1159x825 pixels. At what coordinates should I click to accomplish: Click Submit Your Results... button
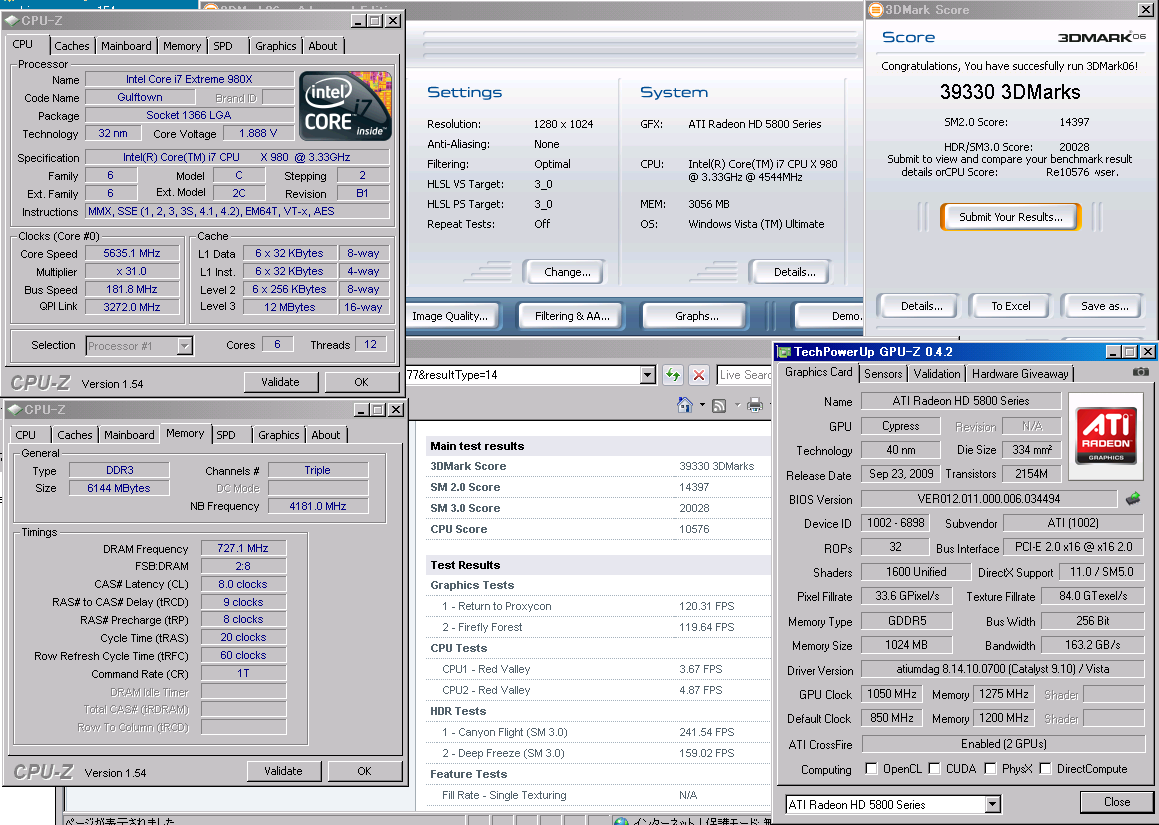coord(1010,217)
